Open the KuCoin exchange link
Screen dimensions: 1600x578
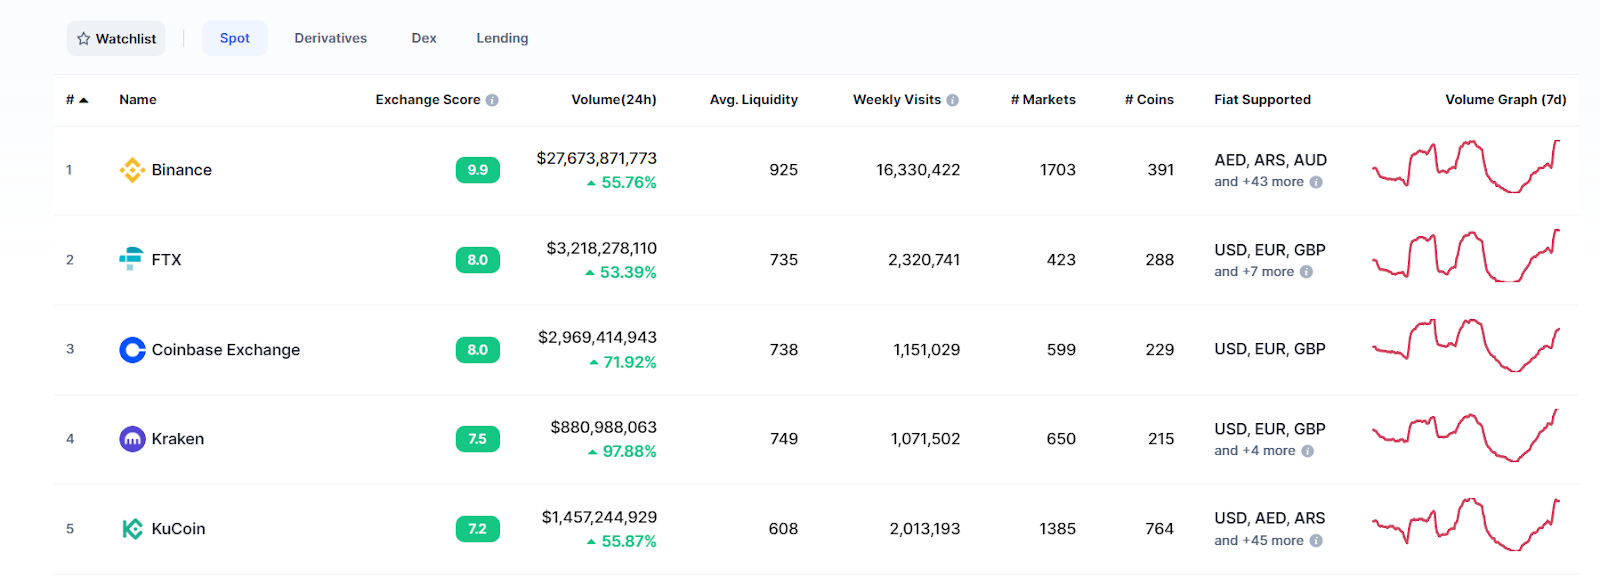point(179,529)
